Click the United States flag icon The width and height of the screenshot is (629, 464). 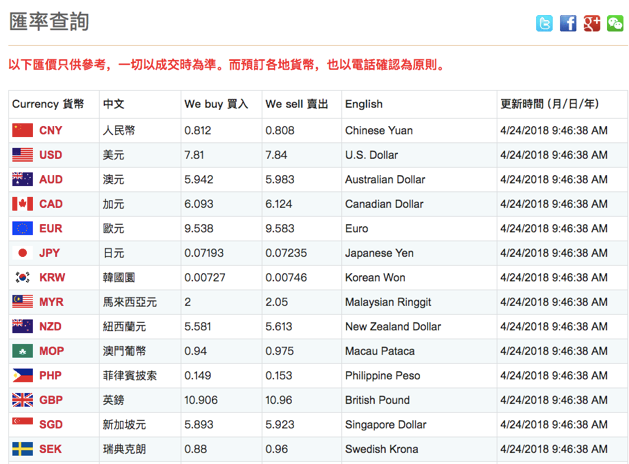[x=22, y=155]
